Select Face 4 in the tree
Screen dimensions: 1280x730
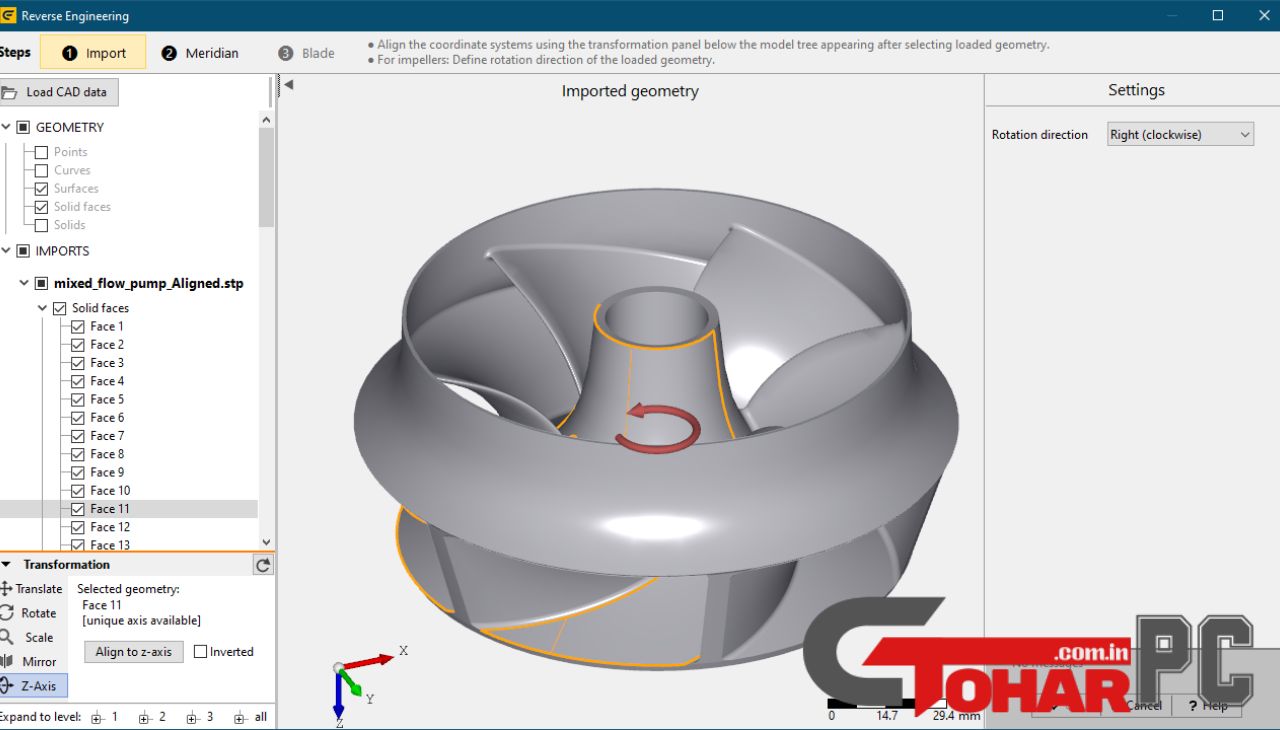(107, 381)
